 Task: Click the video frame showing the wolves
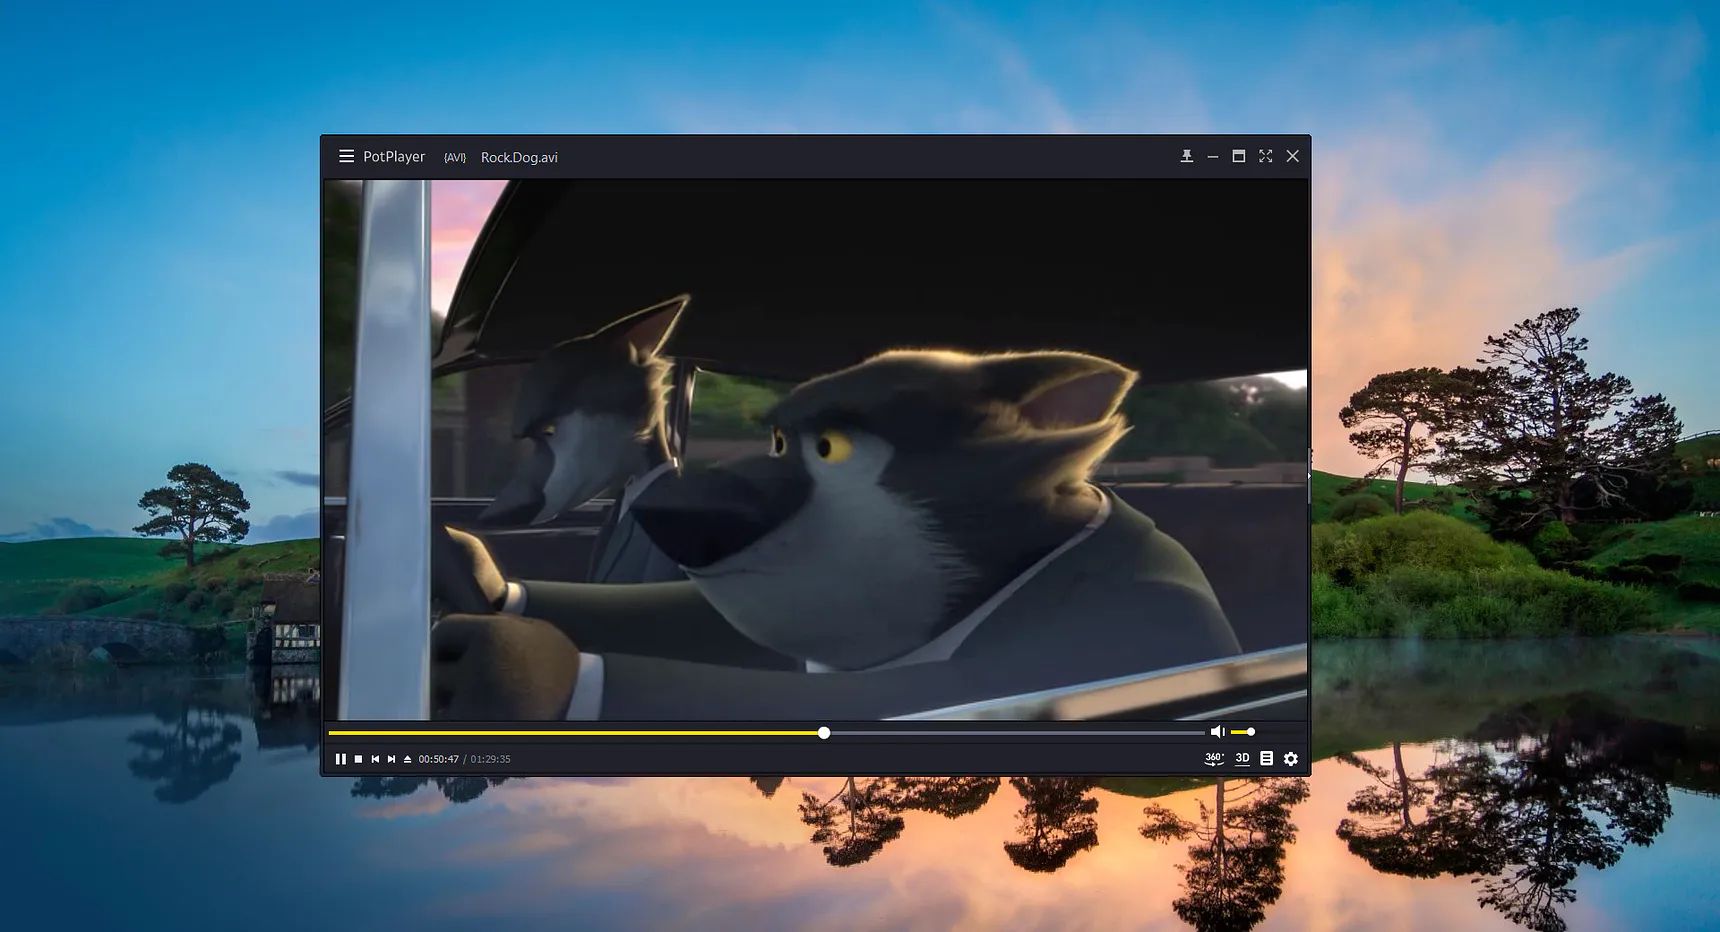(x=815, y=449)
